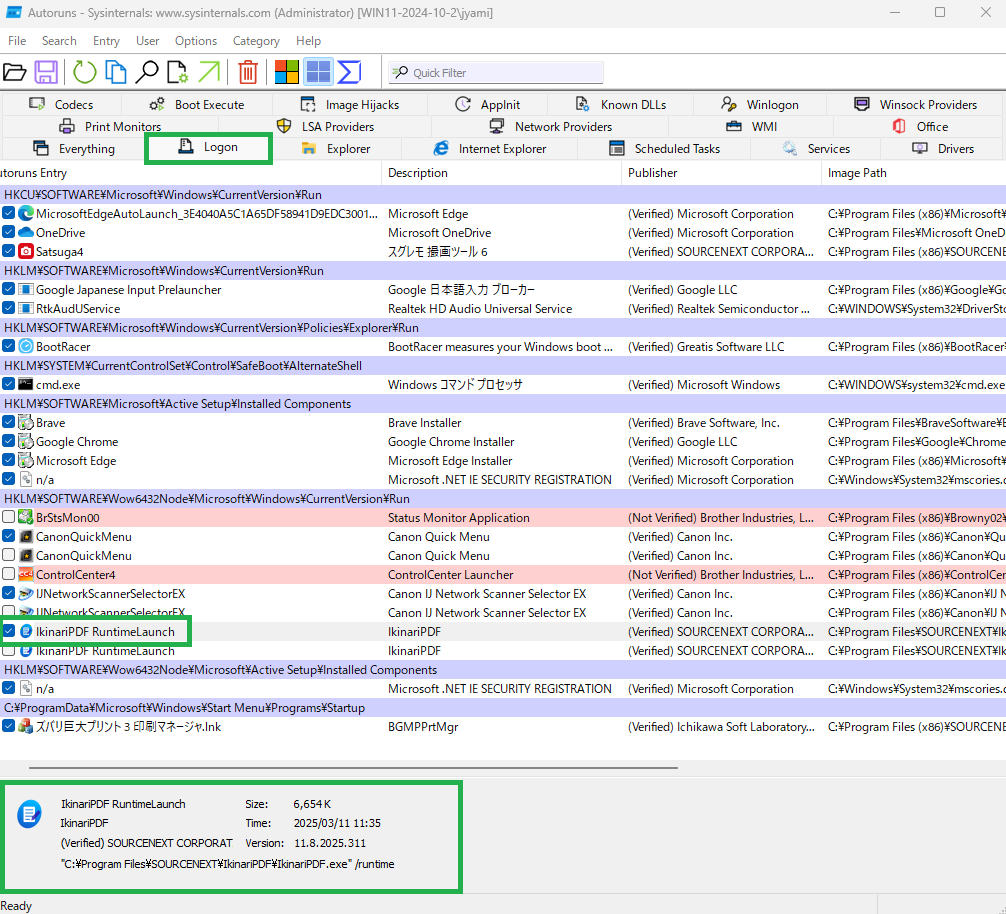Open the Options menu
1006x914 pixels.
(196, 40)
